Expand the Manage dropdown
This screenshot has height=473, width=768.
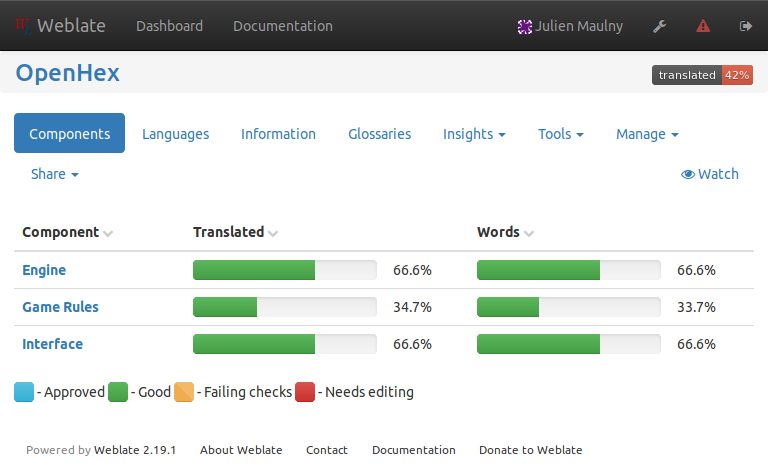(x=647, y=134)
